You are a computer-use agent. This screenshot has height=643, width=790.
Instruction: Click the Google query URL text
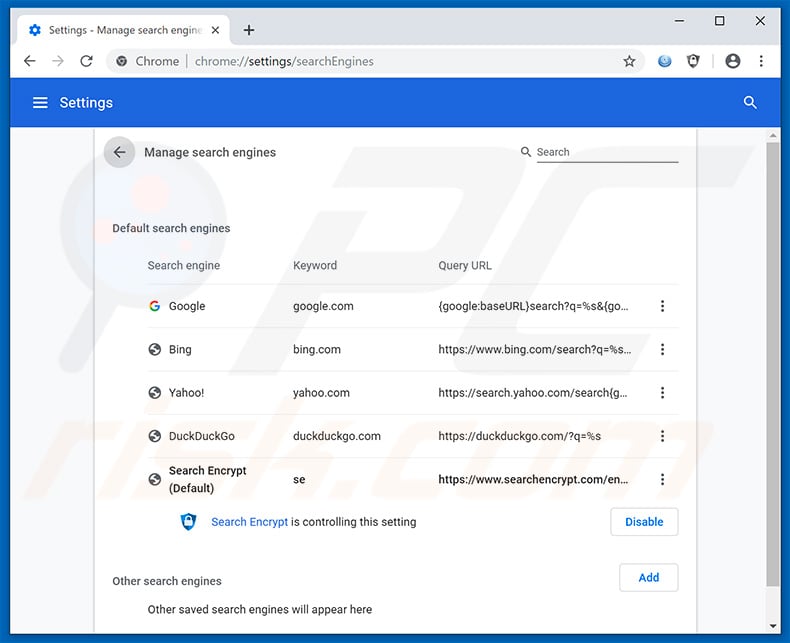click(533, 306)
